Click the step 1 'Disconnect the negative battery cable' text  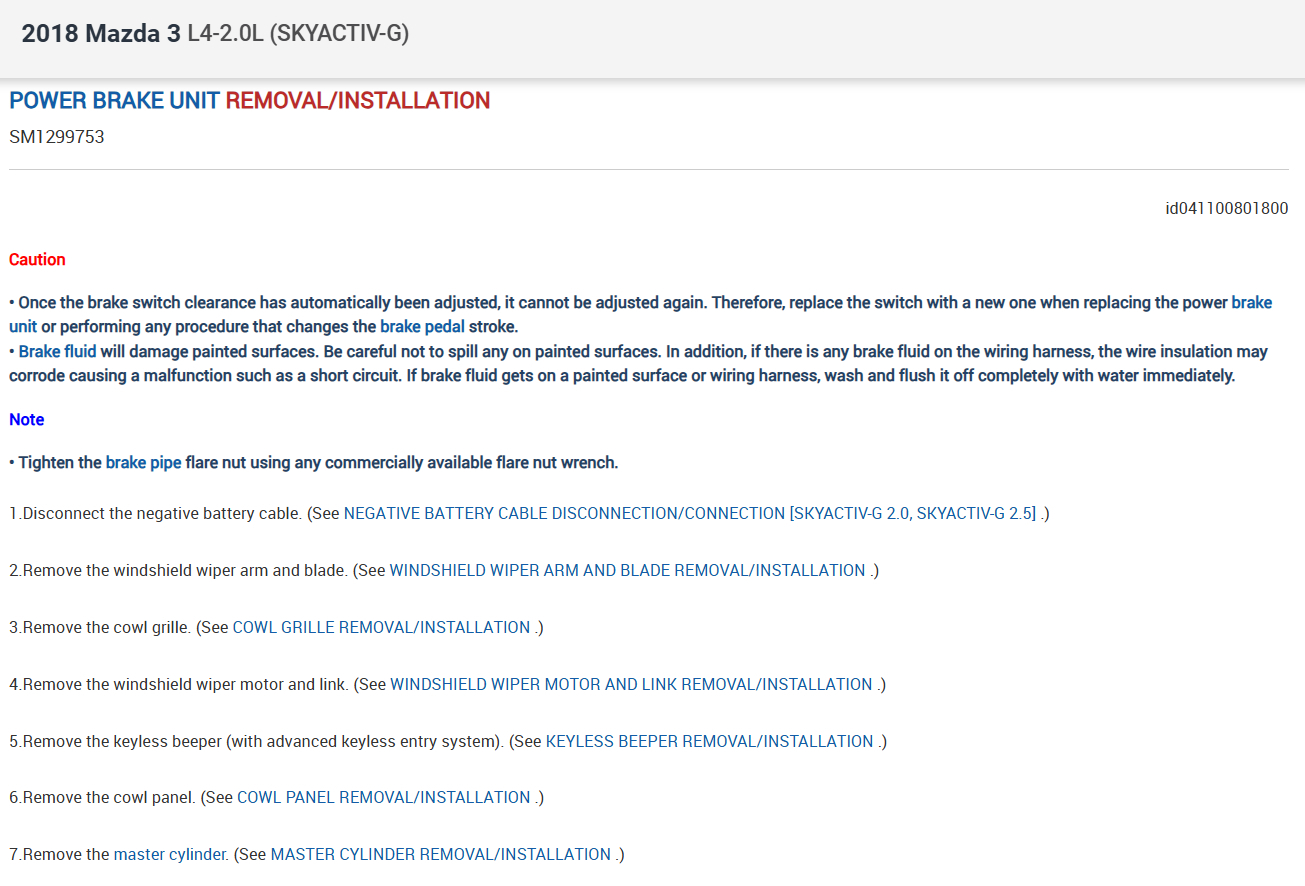click(x=162, y=513)
